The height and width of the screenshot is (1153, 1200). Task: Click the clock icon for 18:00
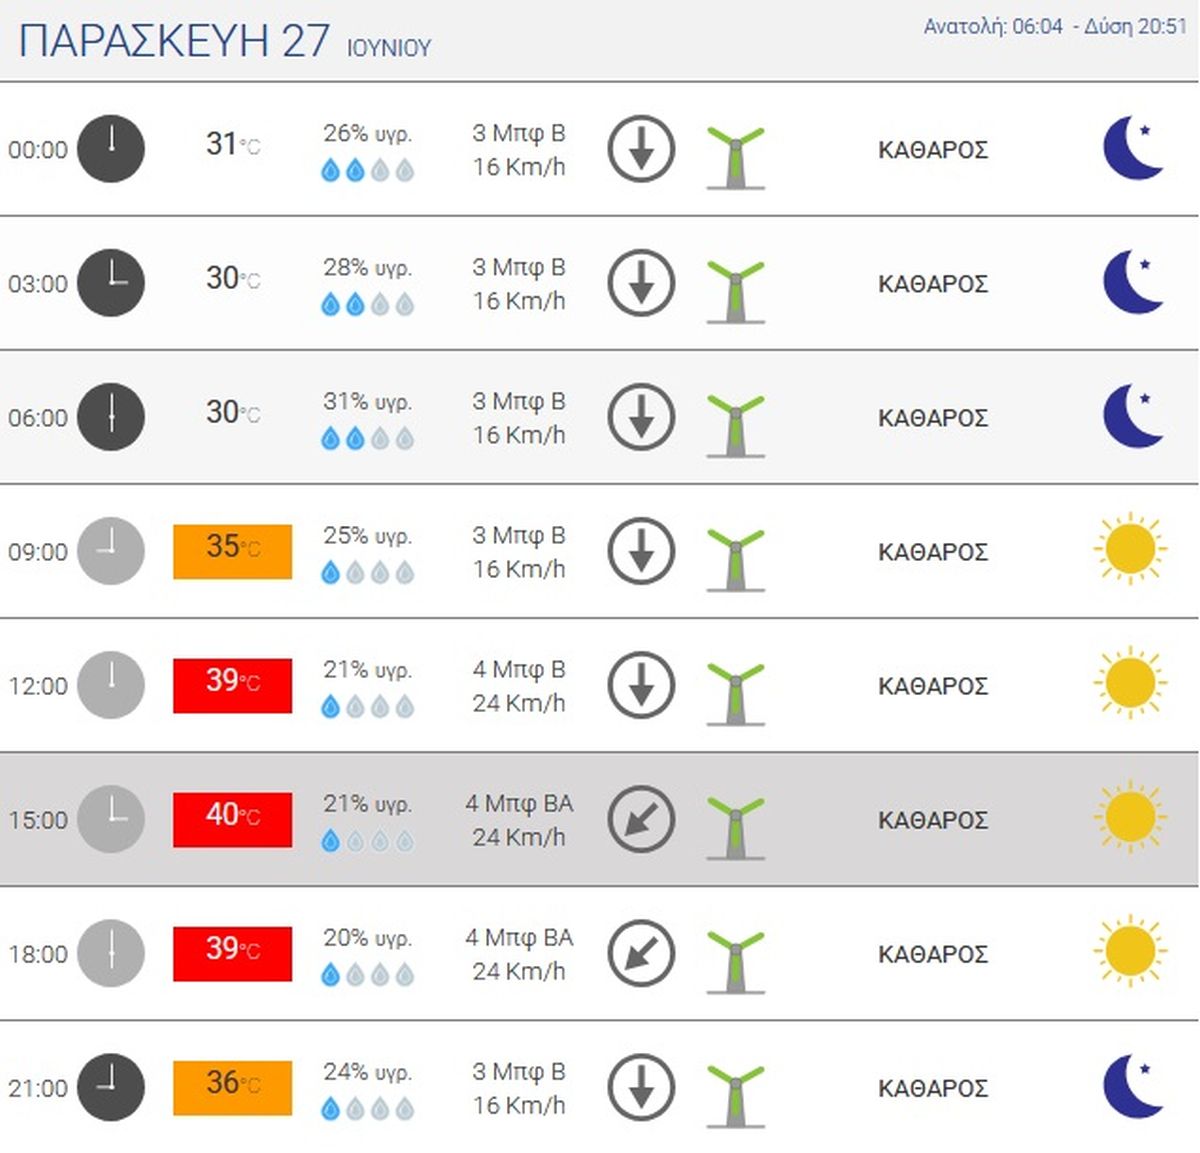pyautogui.click(x=111, y=953)
